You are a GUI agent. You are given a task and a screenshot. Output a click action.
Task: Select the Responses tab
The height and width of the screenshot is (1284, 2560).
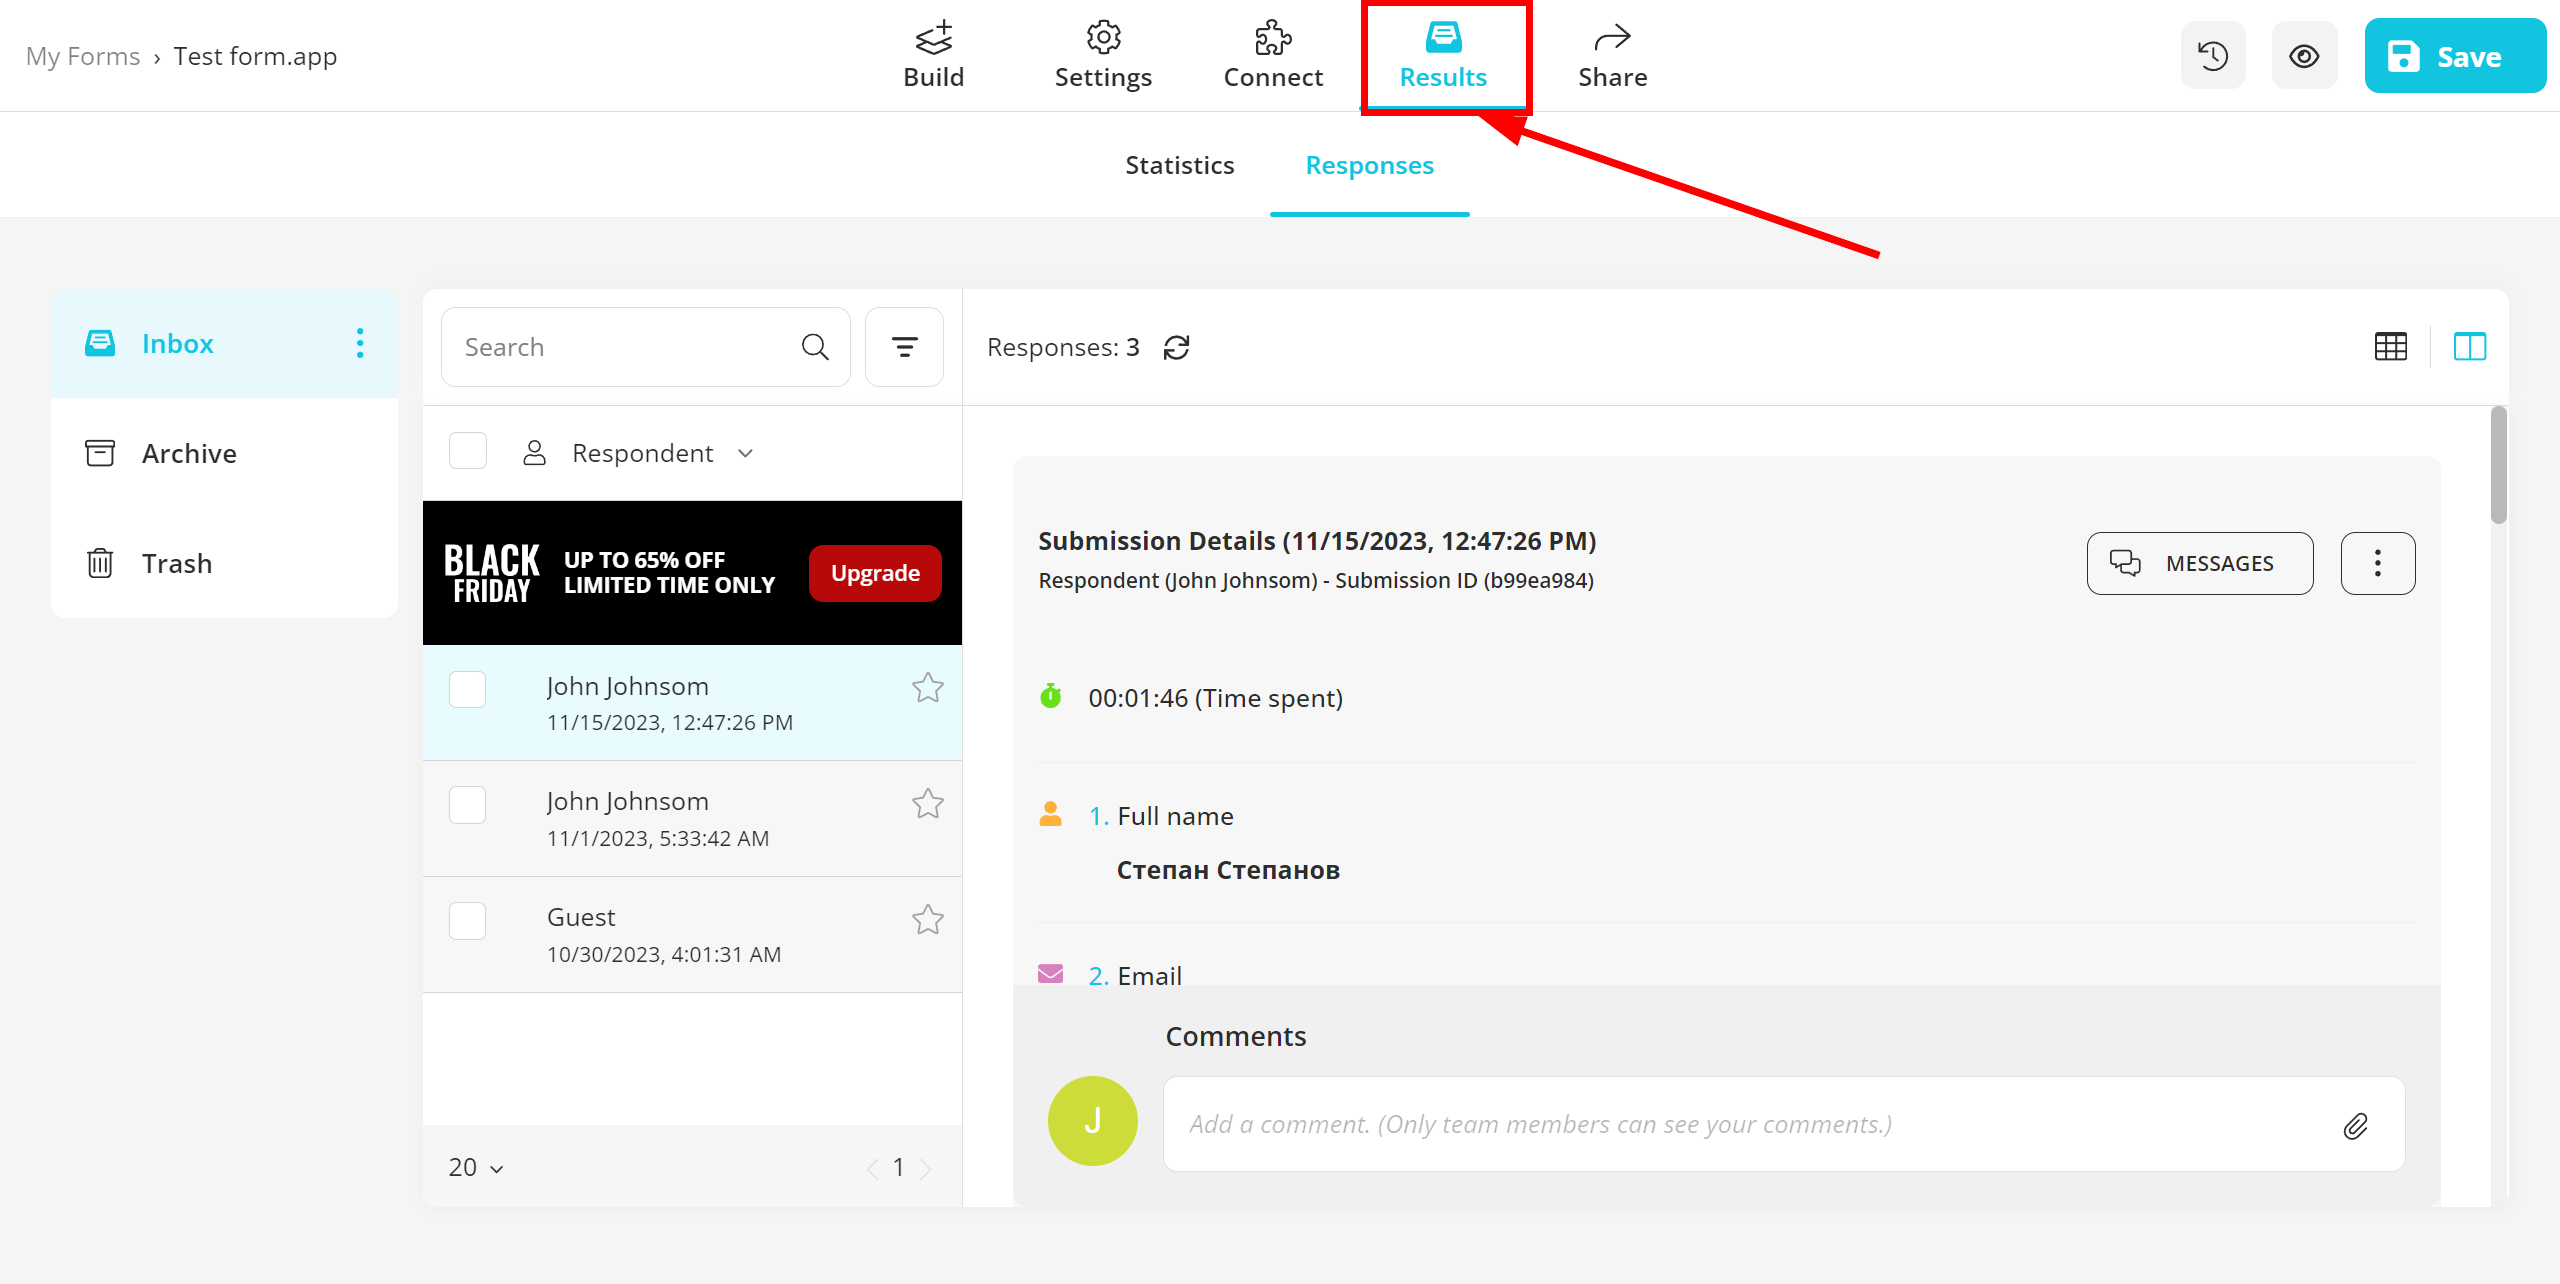click(1370, 164)
